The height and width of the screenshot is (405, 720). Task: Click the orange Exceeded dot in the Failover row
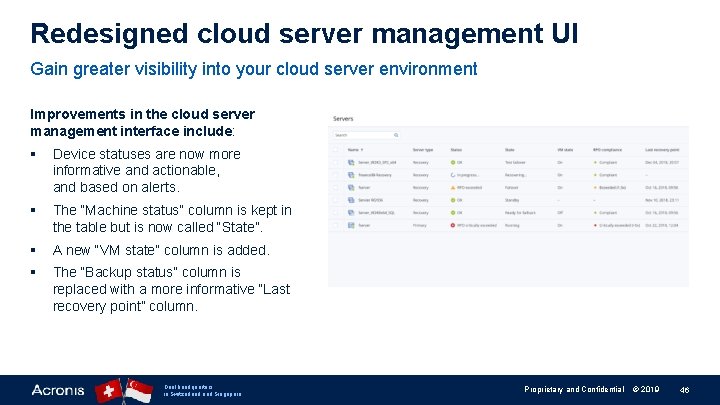[x=596, y=187]
